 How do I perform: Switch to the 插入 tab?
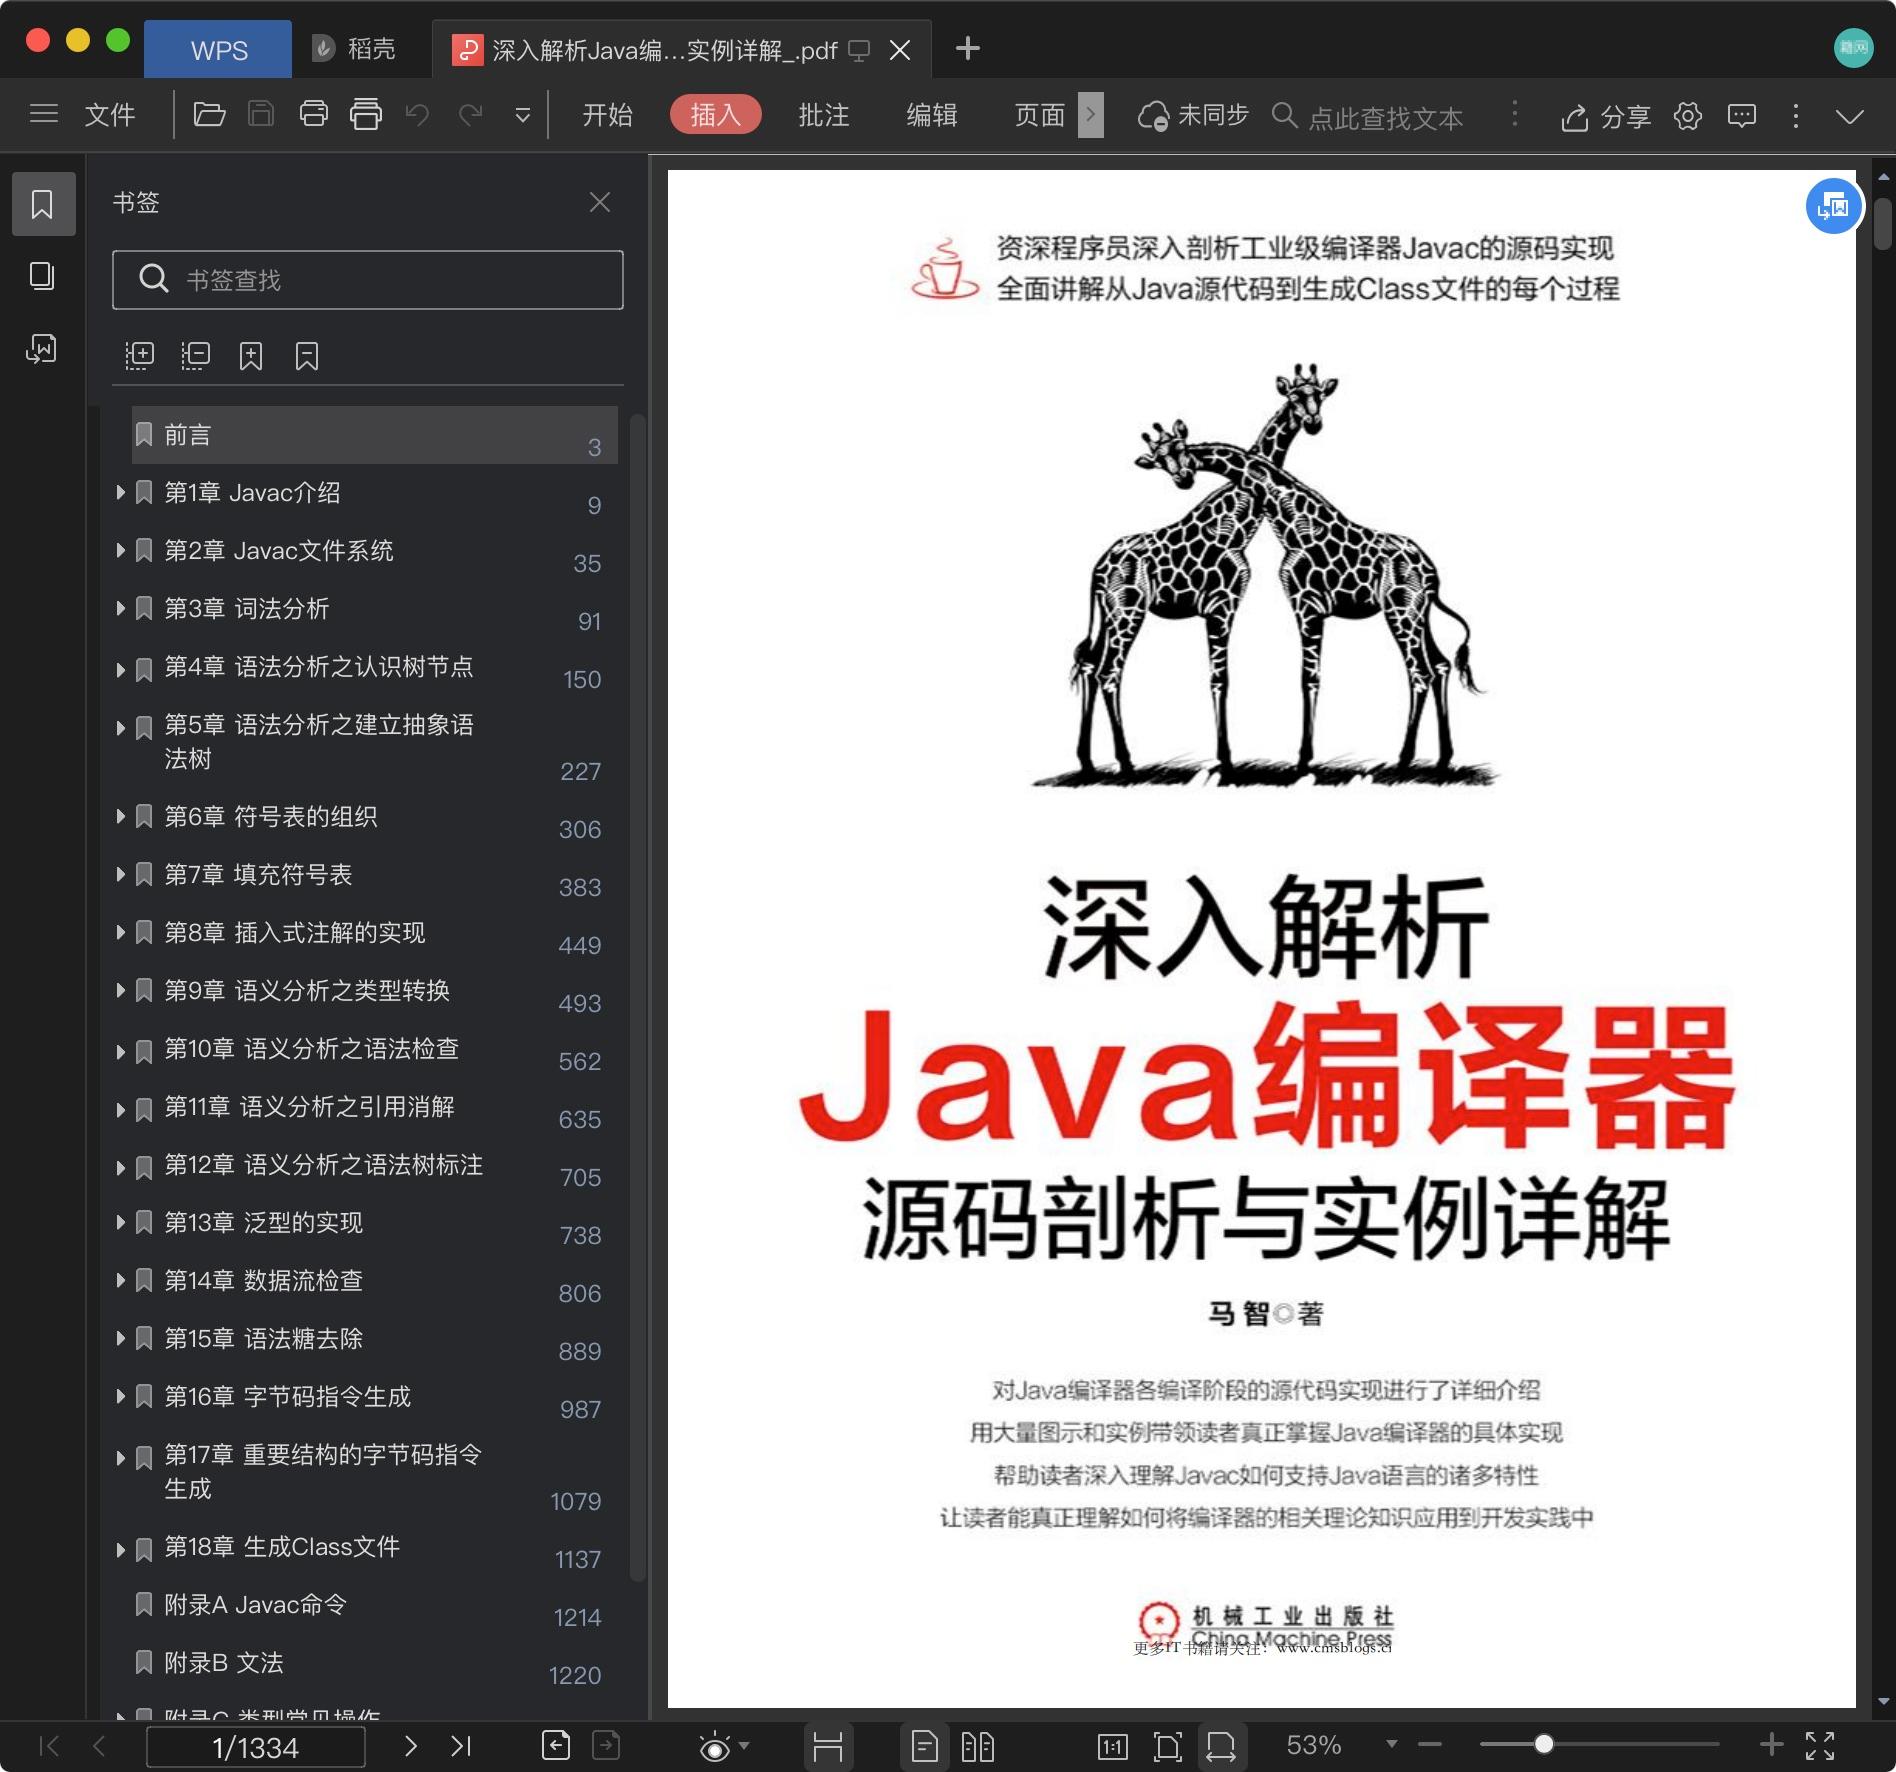pos(716,115)
